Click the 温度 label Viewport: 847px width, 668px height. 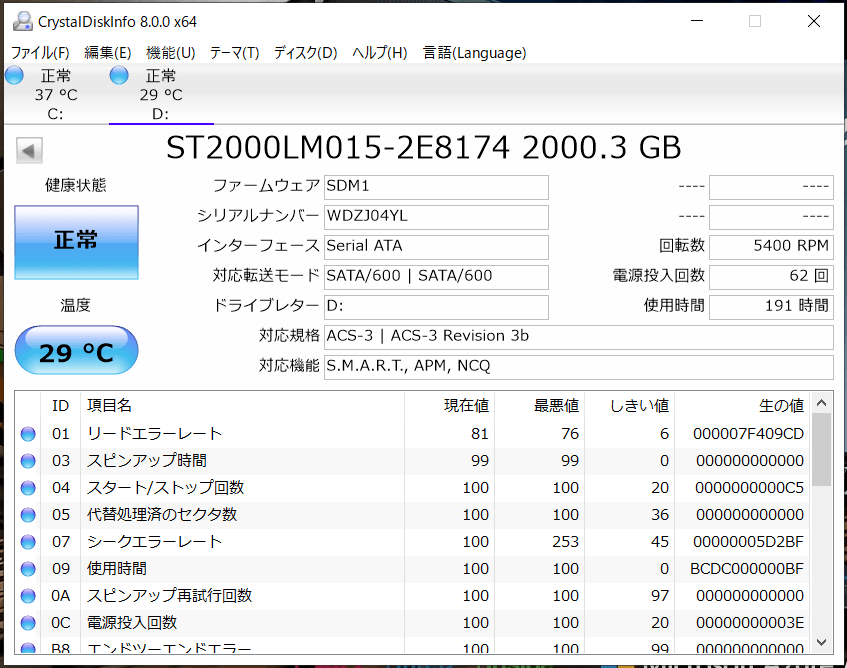coord(76,306)
